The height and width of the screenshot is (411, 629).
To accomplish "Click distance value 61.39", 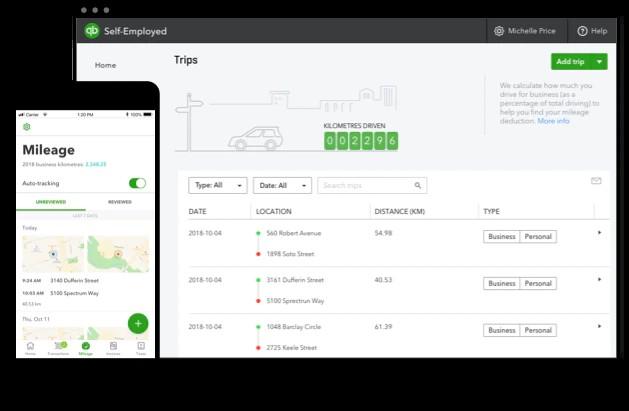I will pos(383,327).
